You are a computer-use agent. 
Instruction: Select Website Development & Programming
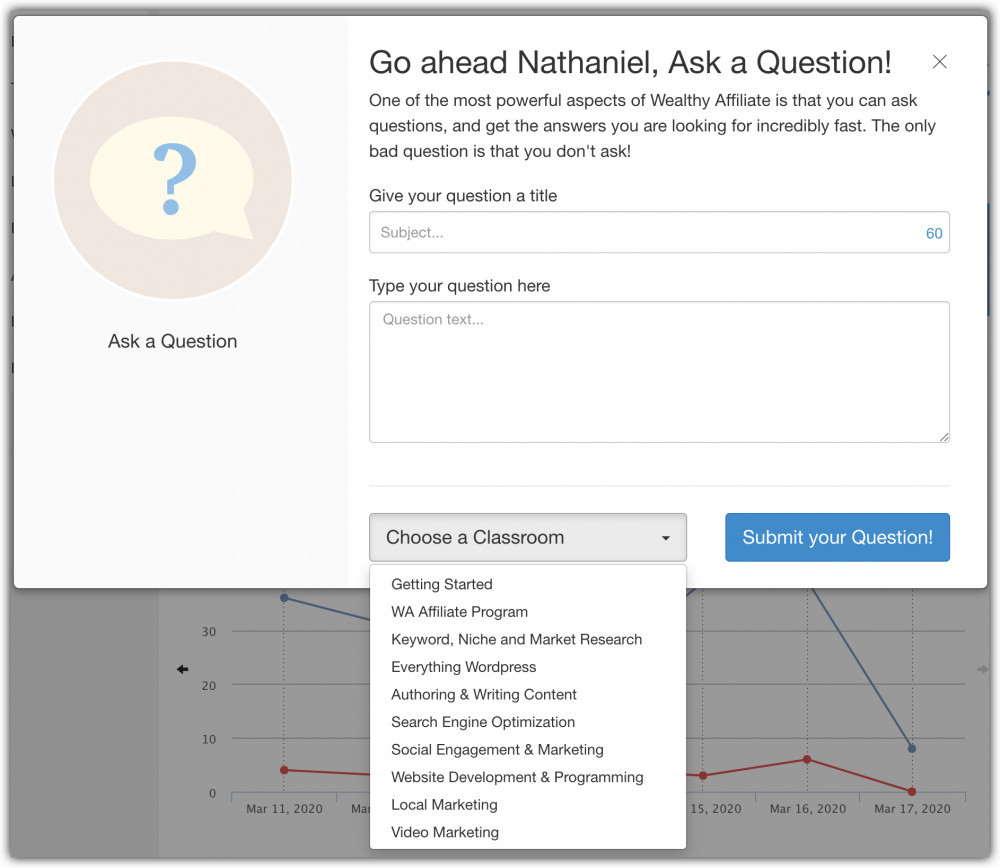coord(517,777)
